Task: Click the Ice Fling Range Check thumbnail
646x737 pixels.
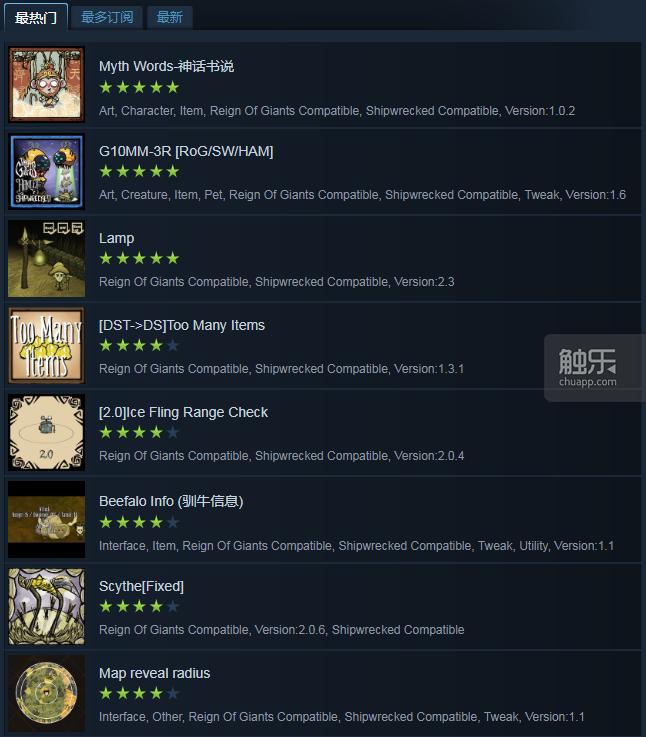Action: coord(47,432)
